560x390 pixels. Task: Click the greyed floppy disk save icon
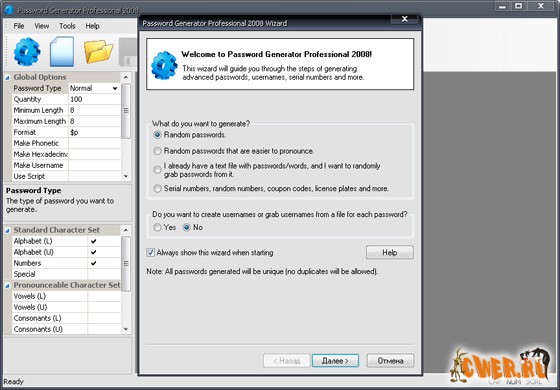(x=128, y=52)
